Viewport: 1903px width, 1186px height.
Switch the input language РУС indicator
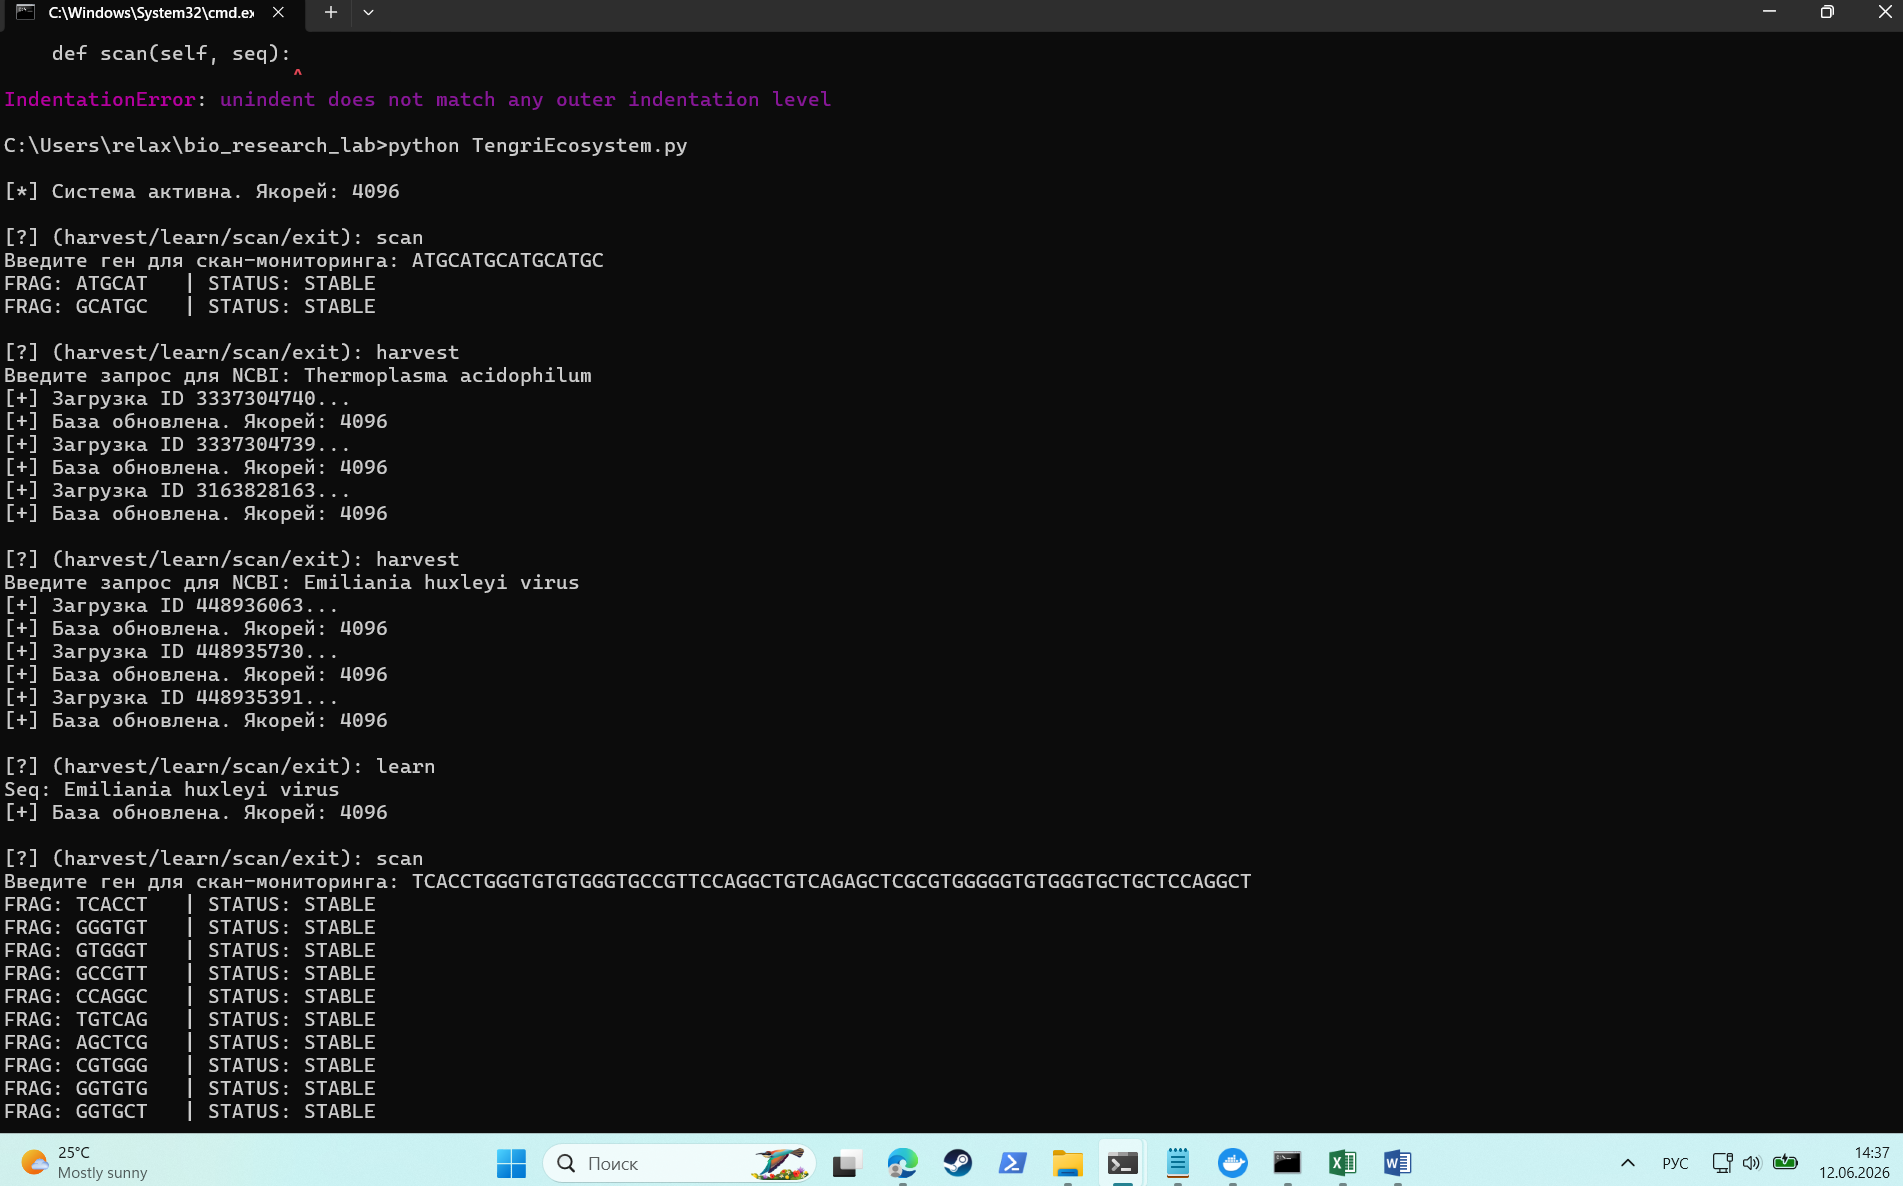tap(1675, 1163)
